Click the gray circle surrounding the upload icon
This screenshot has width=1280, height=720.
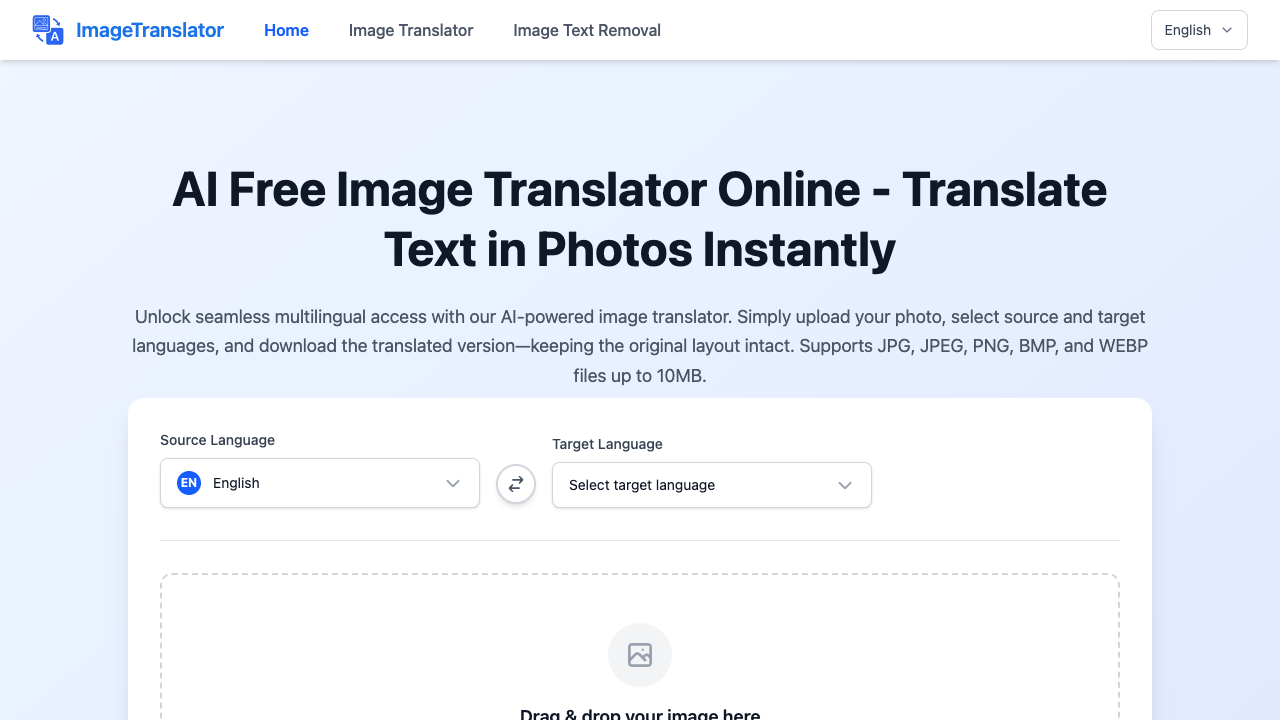[639, 655]
